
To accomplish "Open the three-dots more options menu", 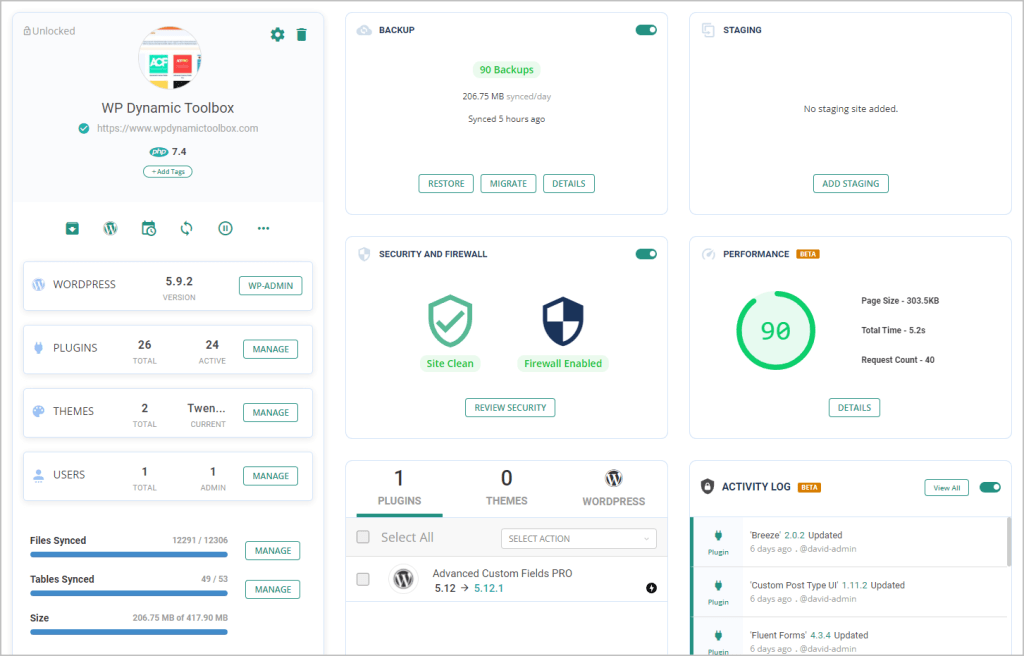I will pyautogui.click(x=263, y=228).
